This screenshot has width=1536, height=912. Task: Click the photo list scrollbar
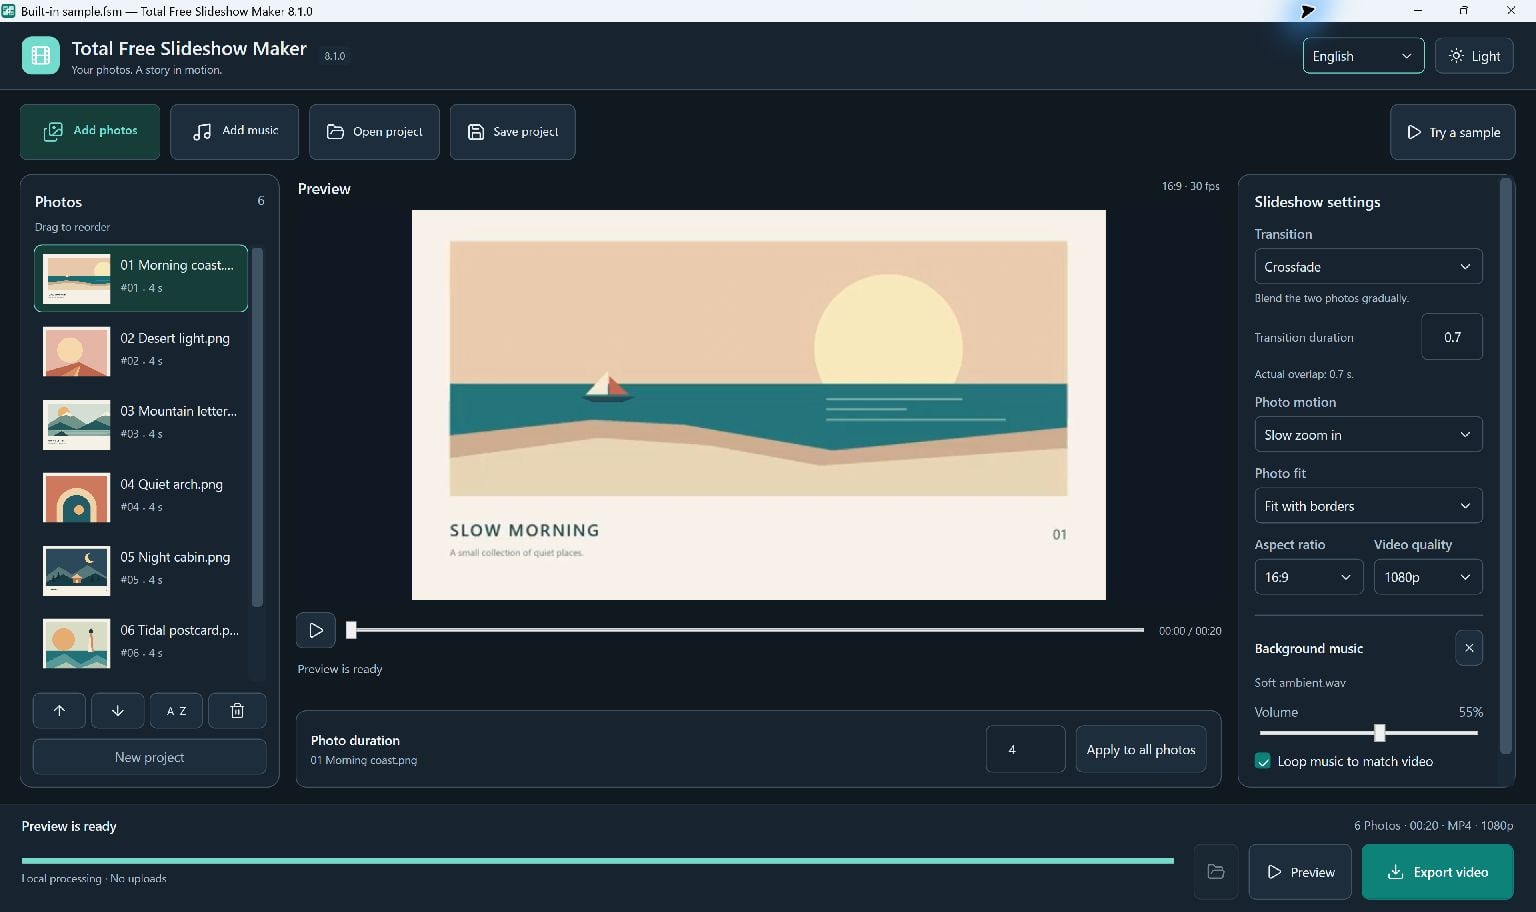[257, 428]
